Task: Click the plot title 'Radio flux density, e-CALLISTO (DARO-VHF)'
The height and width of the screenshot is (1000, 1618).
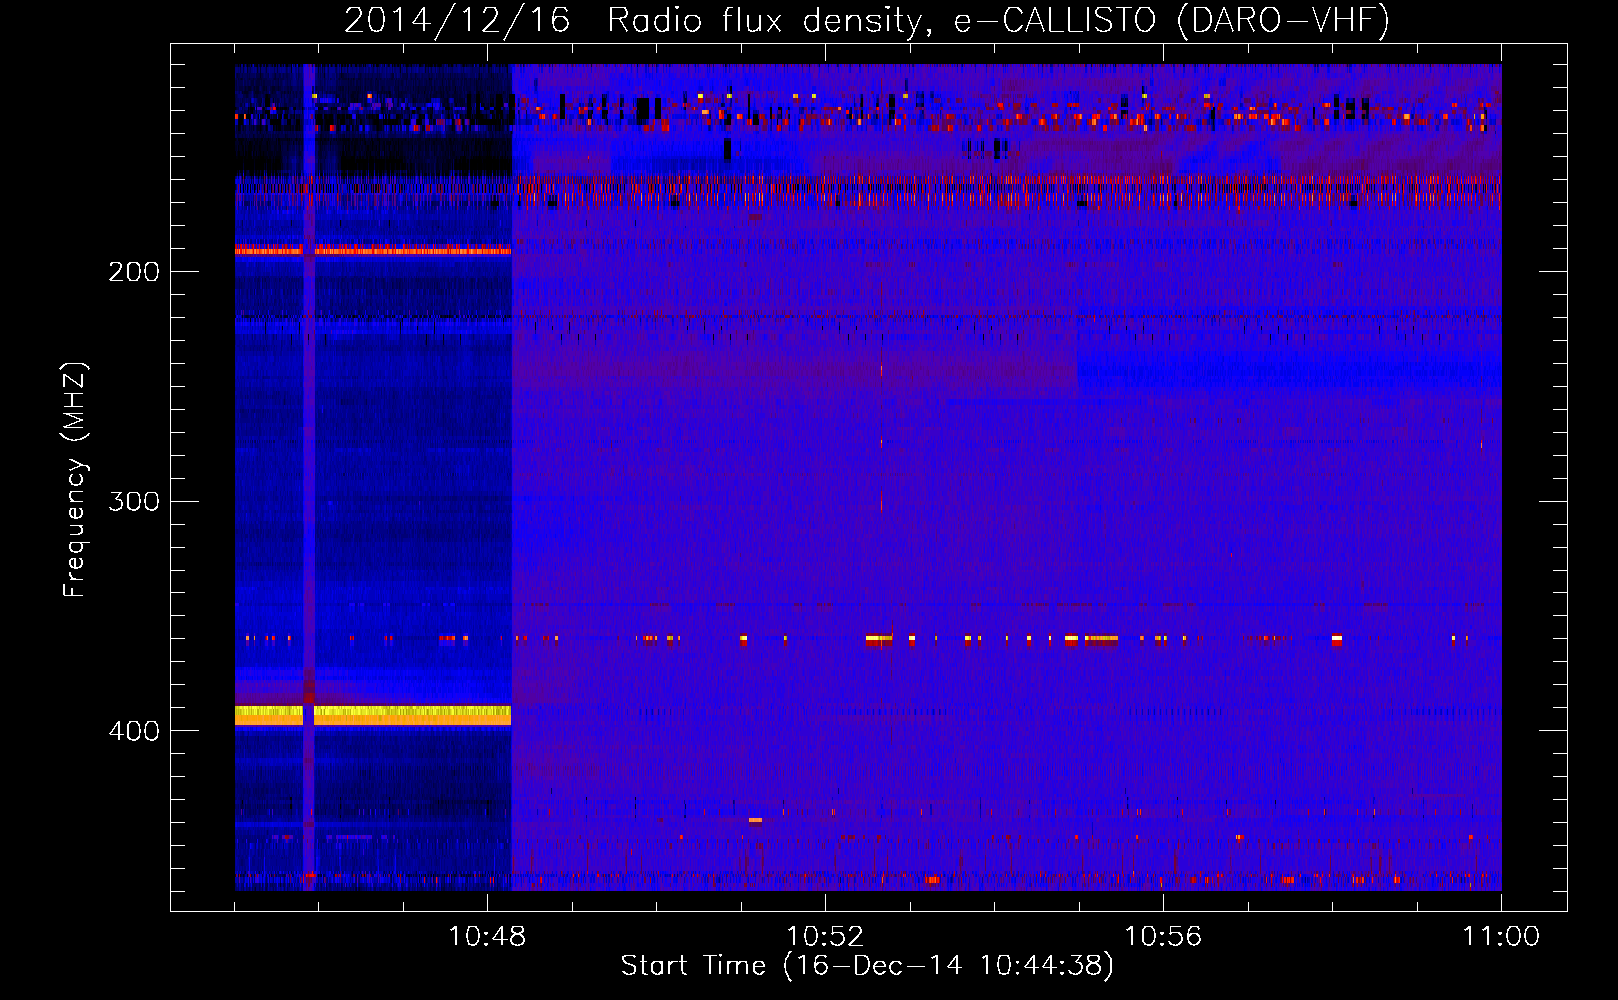Action: click(x=998, y=20)
